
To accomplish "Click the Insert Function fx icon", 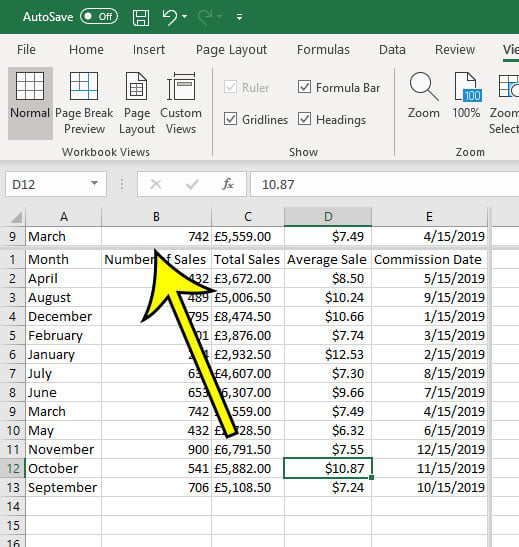I will point(228,184).
